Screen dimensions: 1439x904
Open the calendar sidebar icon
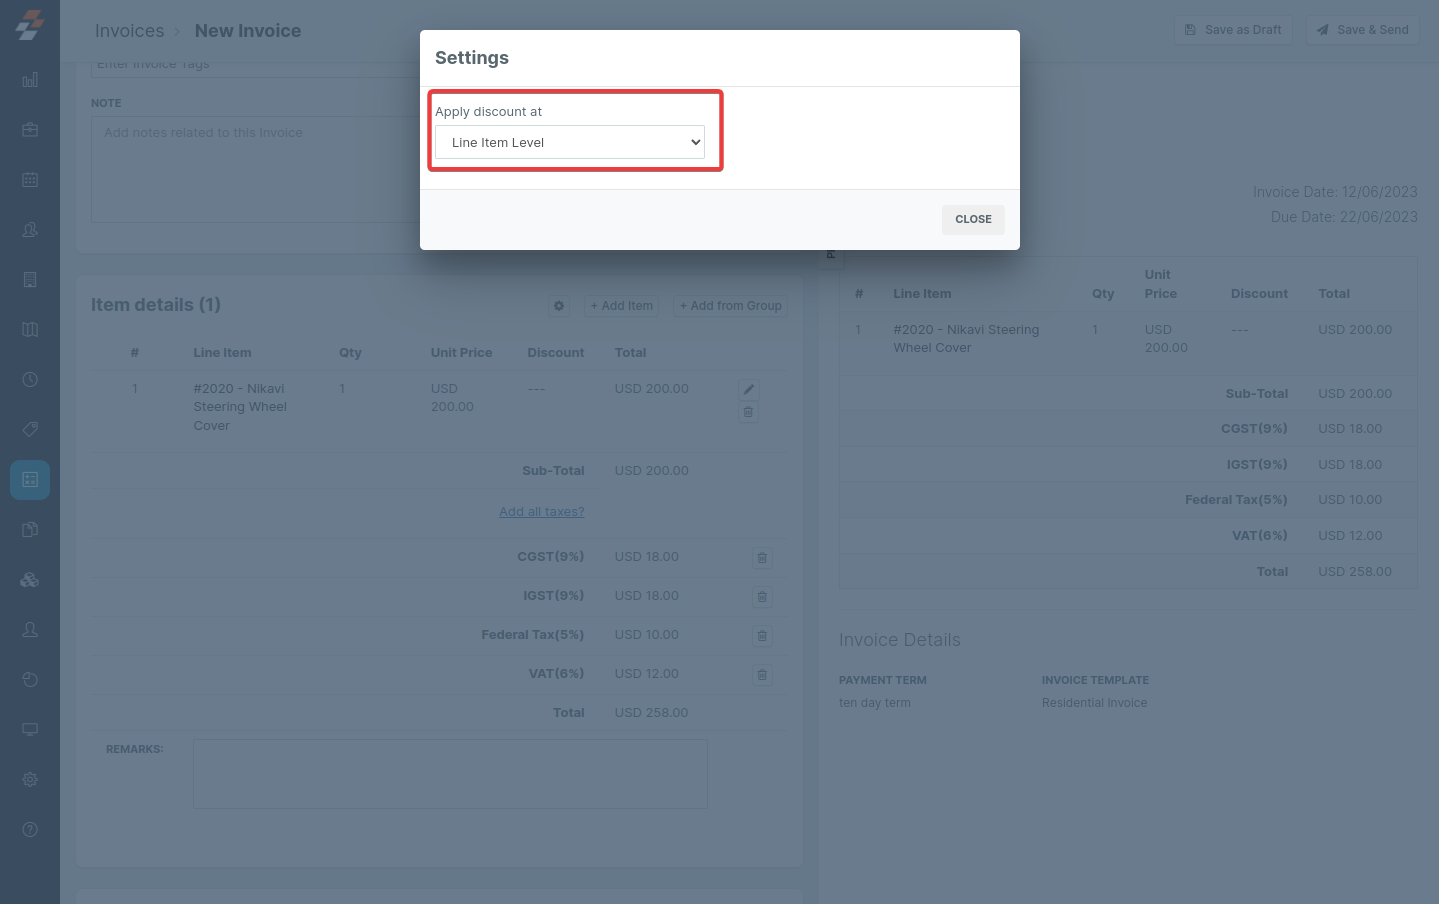click(x=30, y=180)
